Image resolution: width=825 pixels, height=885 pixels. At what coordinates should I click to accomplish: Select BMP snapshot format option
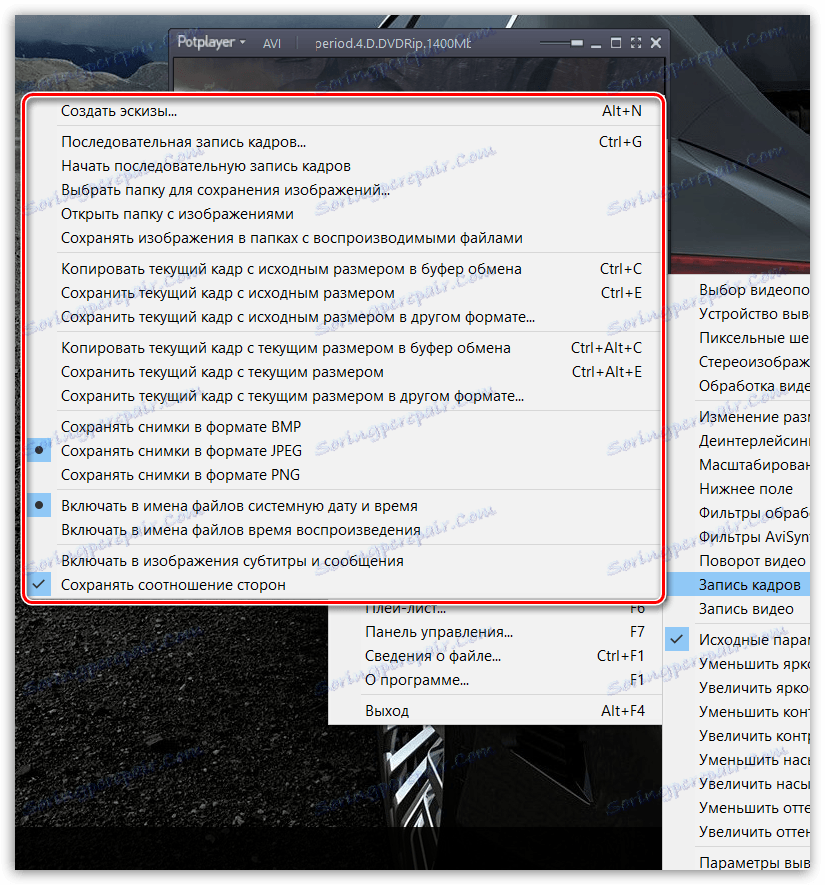pyautogui.click(x=343, y=427)
